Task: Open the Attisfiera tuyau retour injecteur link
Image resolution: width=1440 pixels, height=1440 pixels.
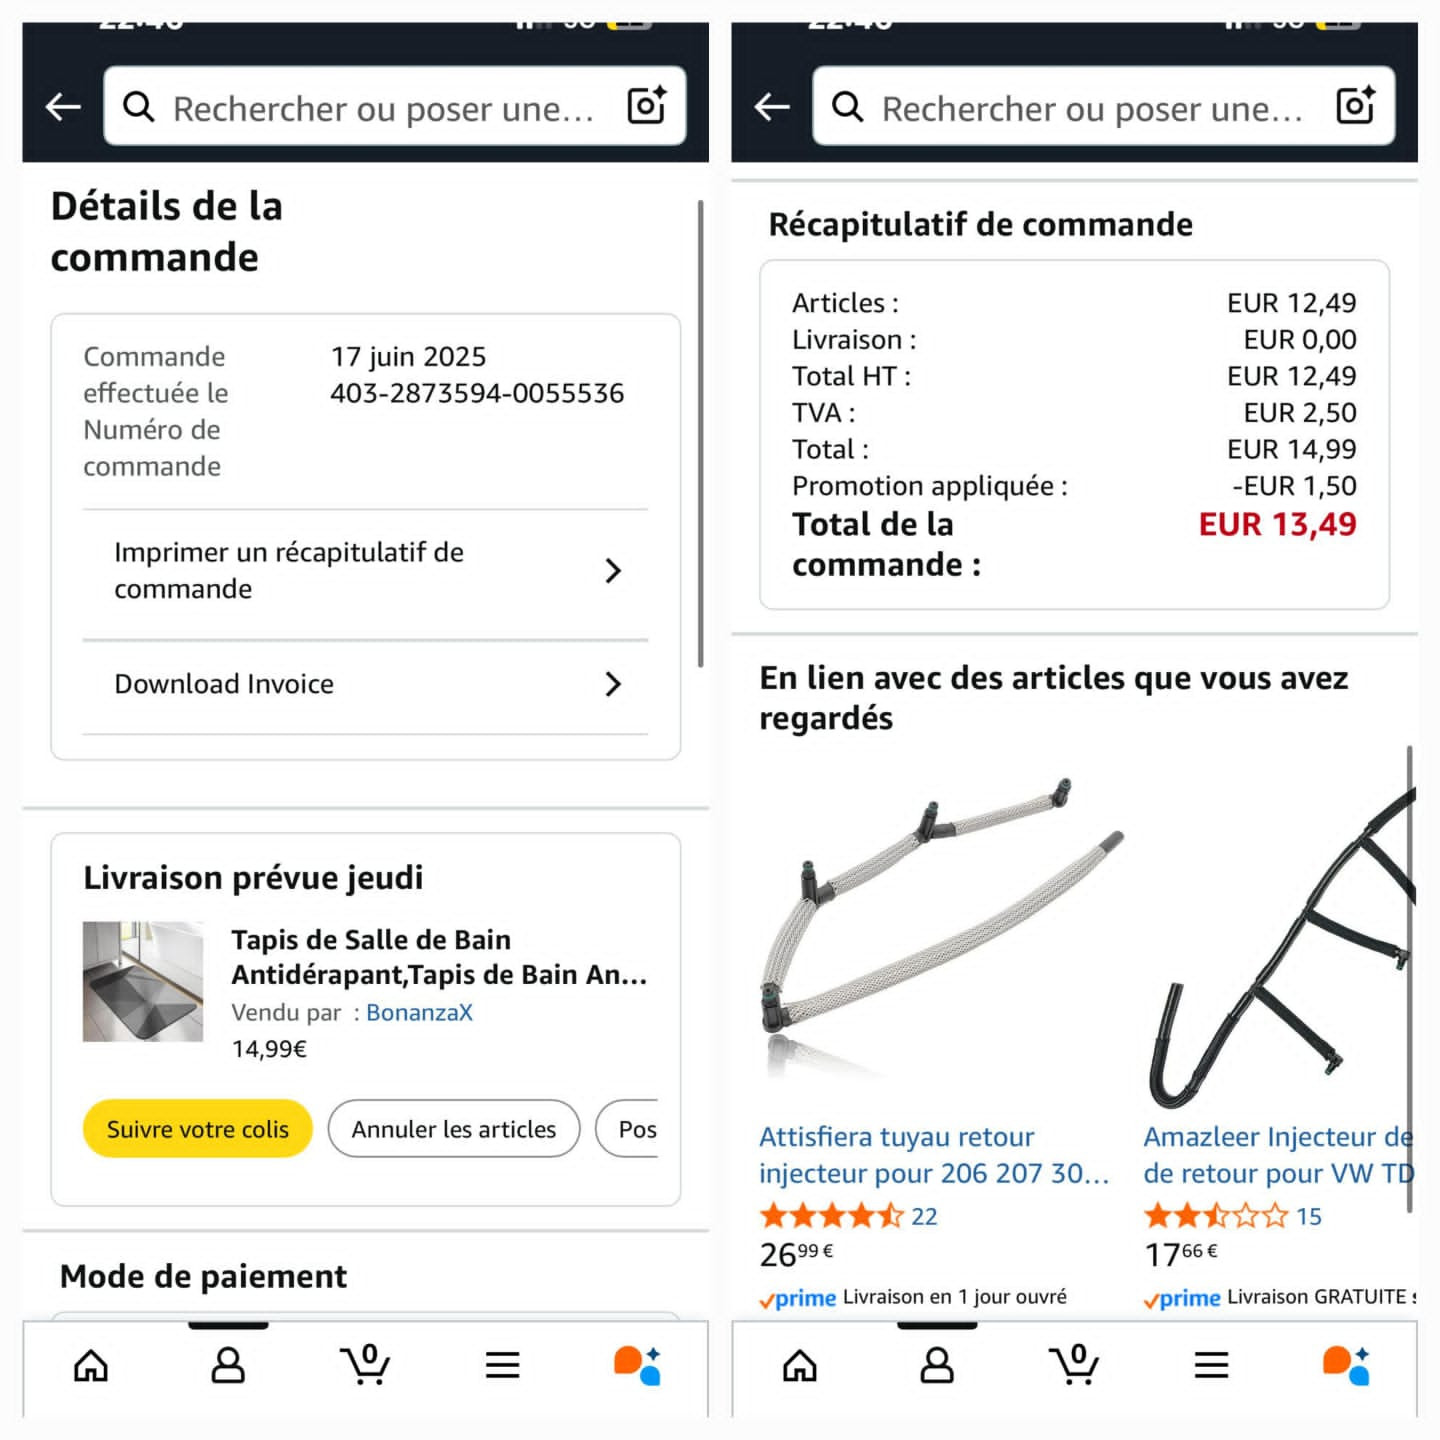Action: (934, 1155)
